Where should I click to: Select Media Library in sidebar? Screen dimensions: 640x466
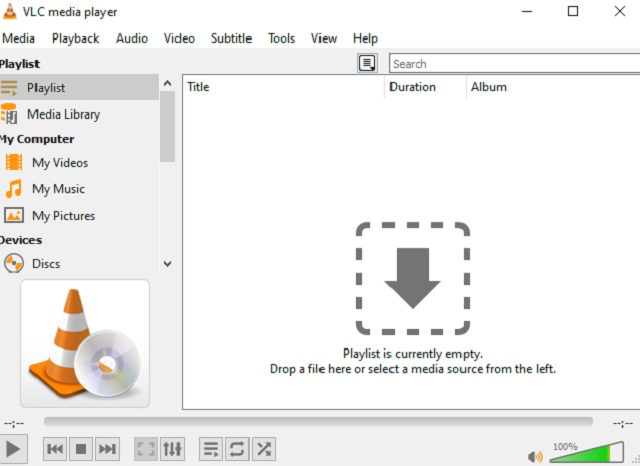[79, 114]
